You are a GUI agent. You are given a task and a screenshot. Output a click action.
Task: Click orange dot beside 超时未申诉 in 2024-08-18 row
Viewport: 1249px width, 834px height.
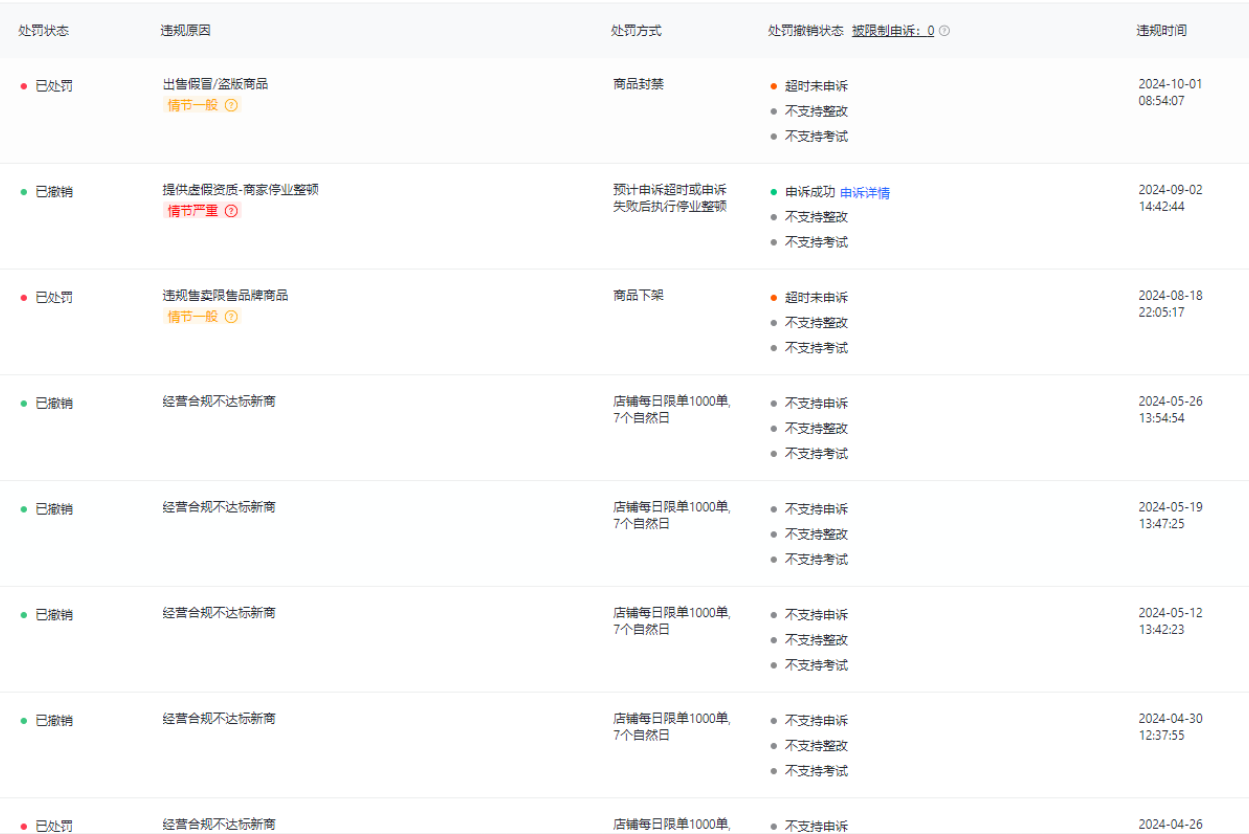[x=774, y=297]
